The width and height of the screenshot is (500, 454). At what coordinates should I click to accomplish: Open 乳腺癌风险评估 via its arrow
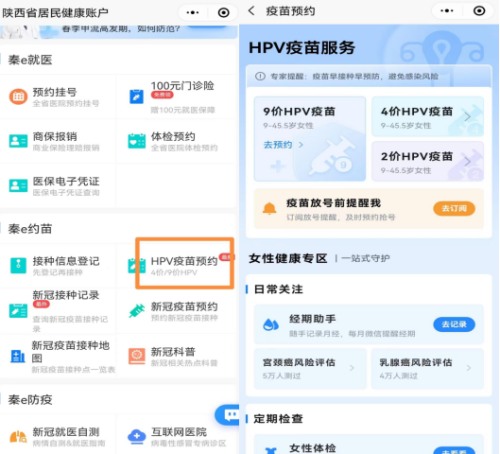[469, 368]
